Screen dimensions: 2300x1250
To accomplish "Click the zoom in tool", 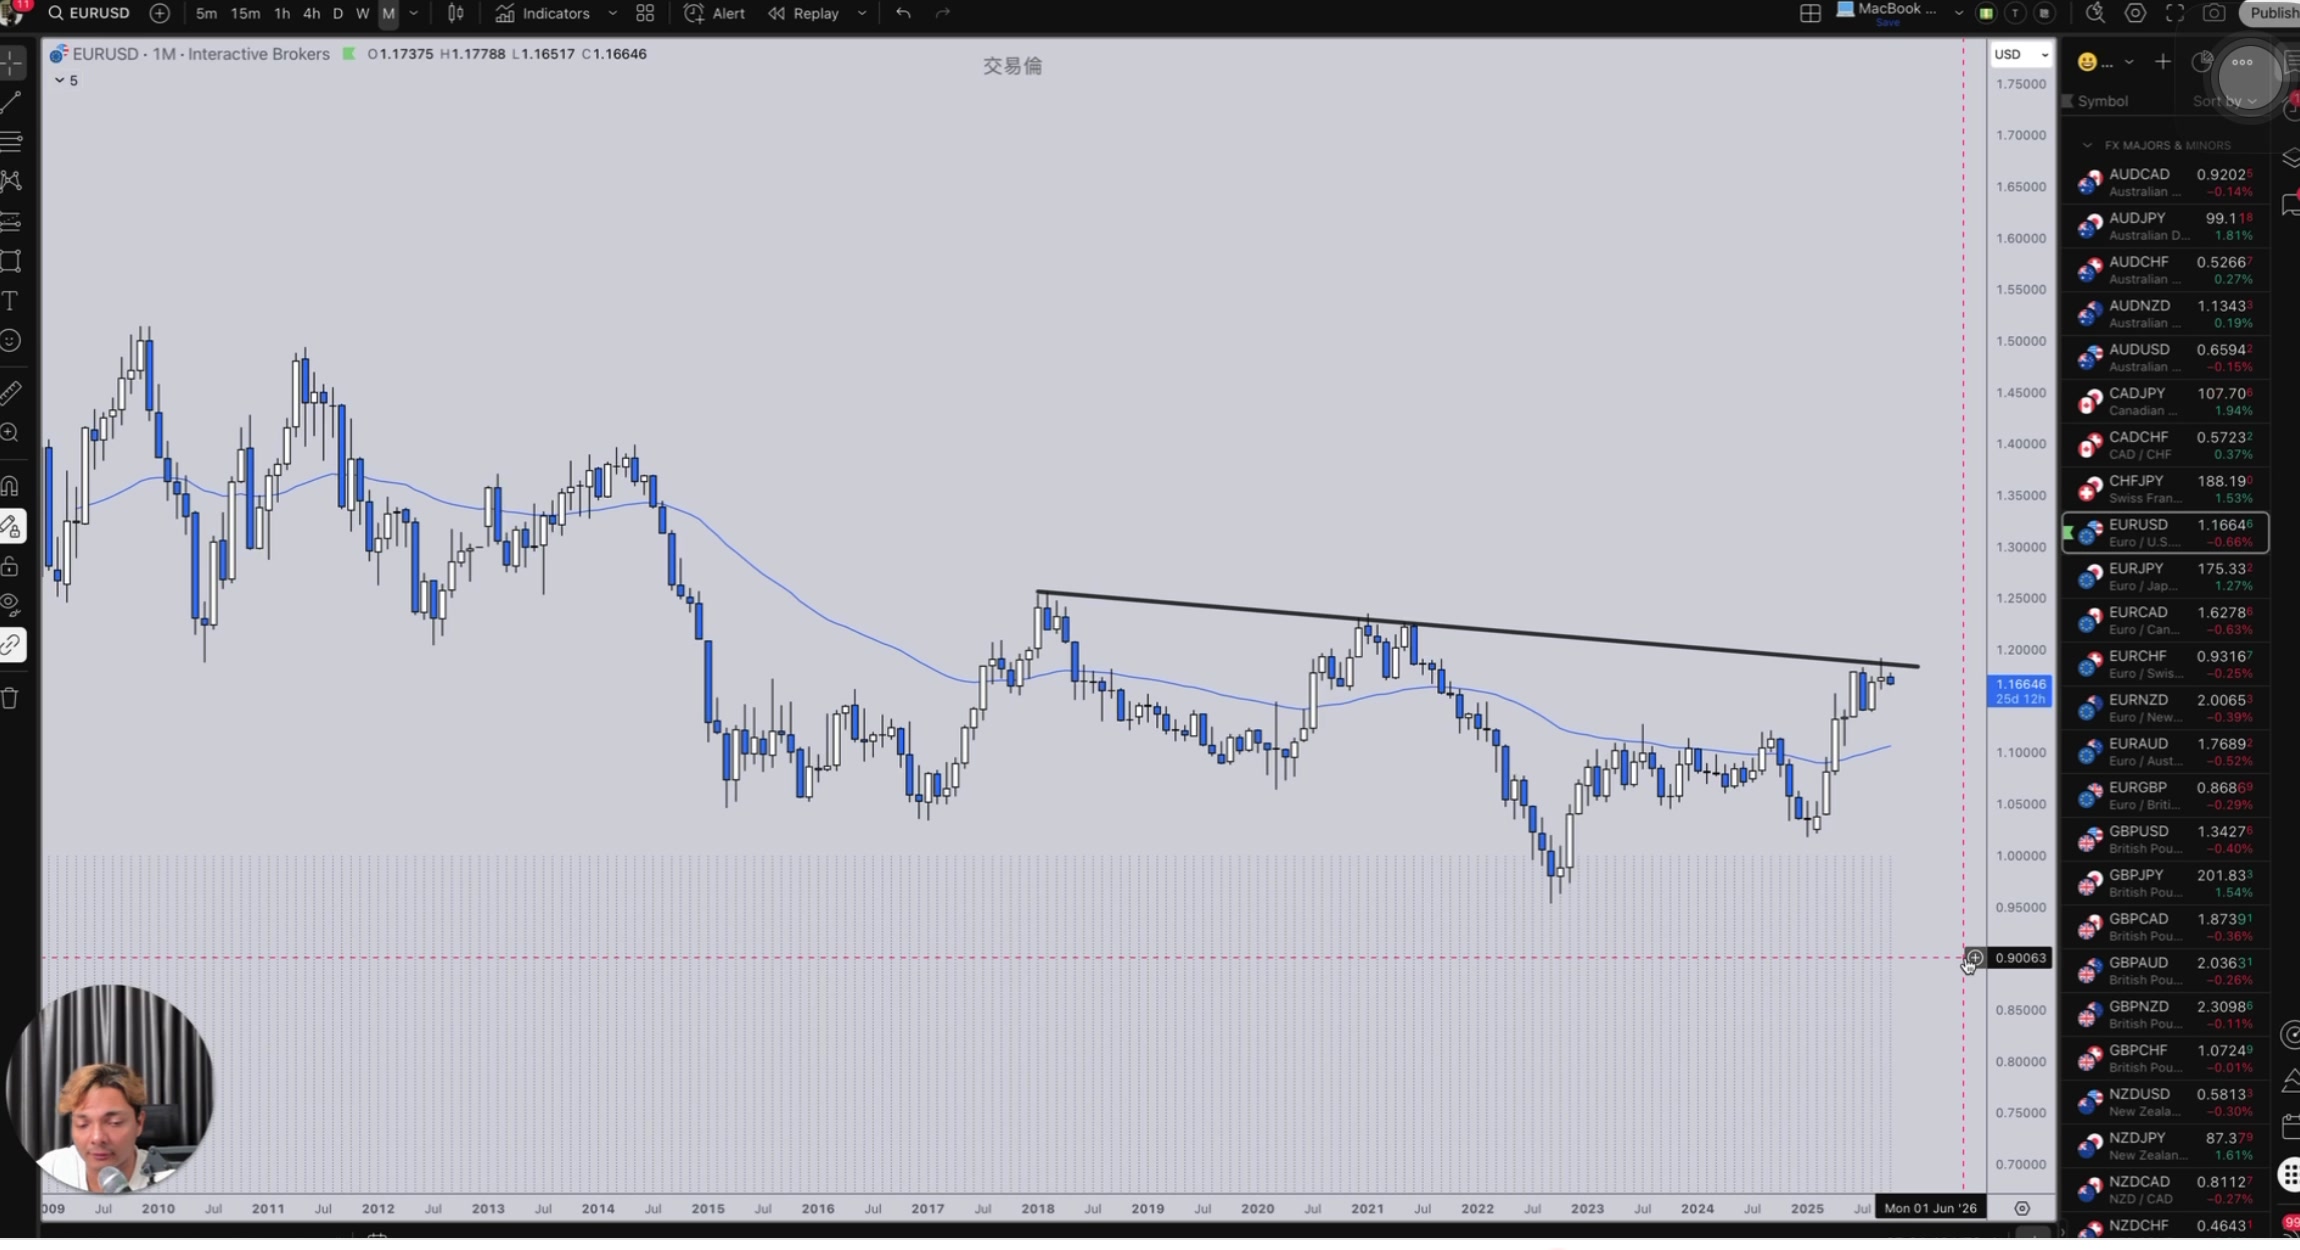I will point(10,433).
